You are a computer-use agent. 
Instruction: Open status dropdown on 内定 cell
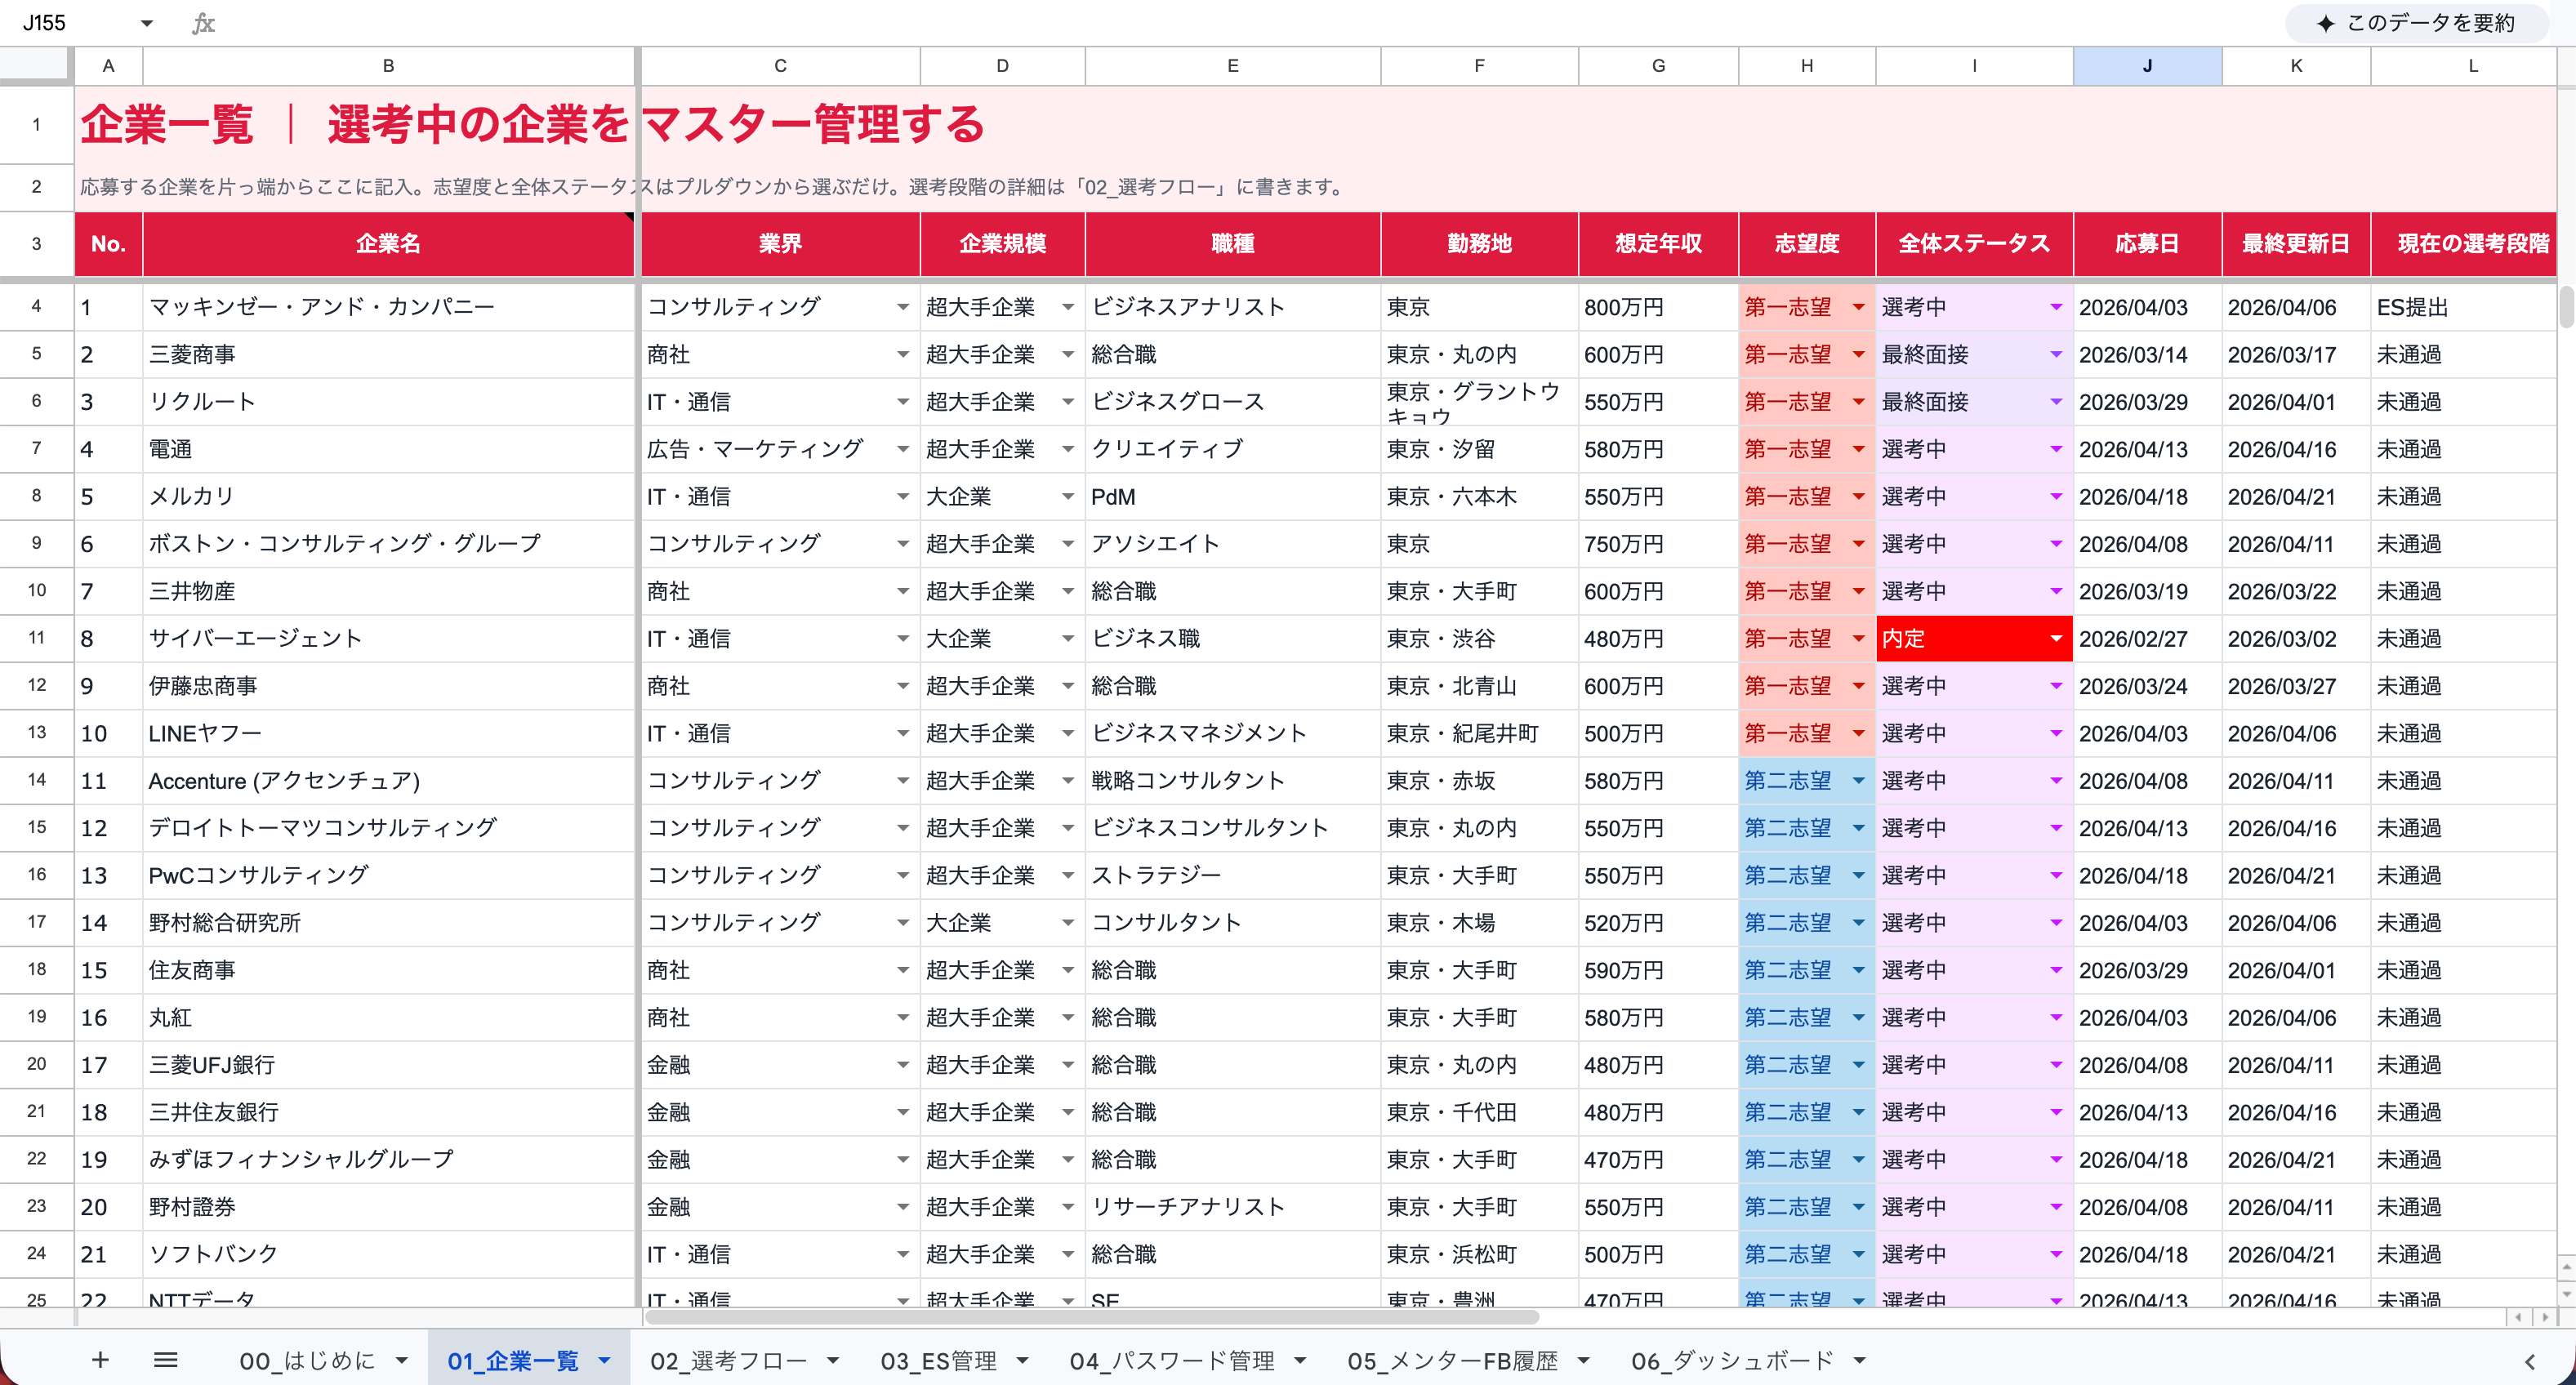[2055, 638]
